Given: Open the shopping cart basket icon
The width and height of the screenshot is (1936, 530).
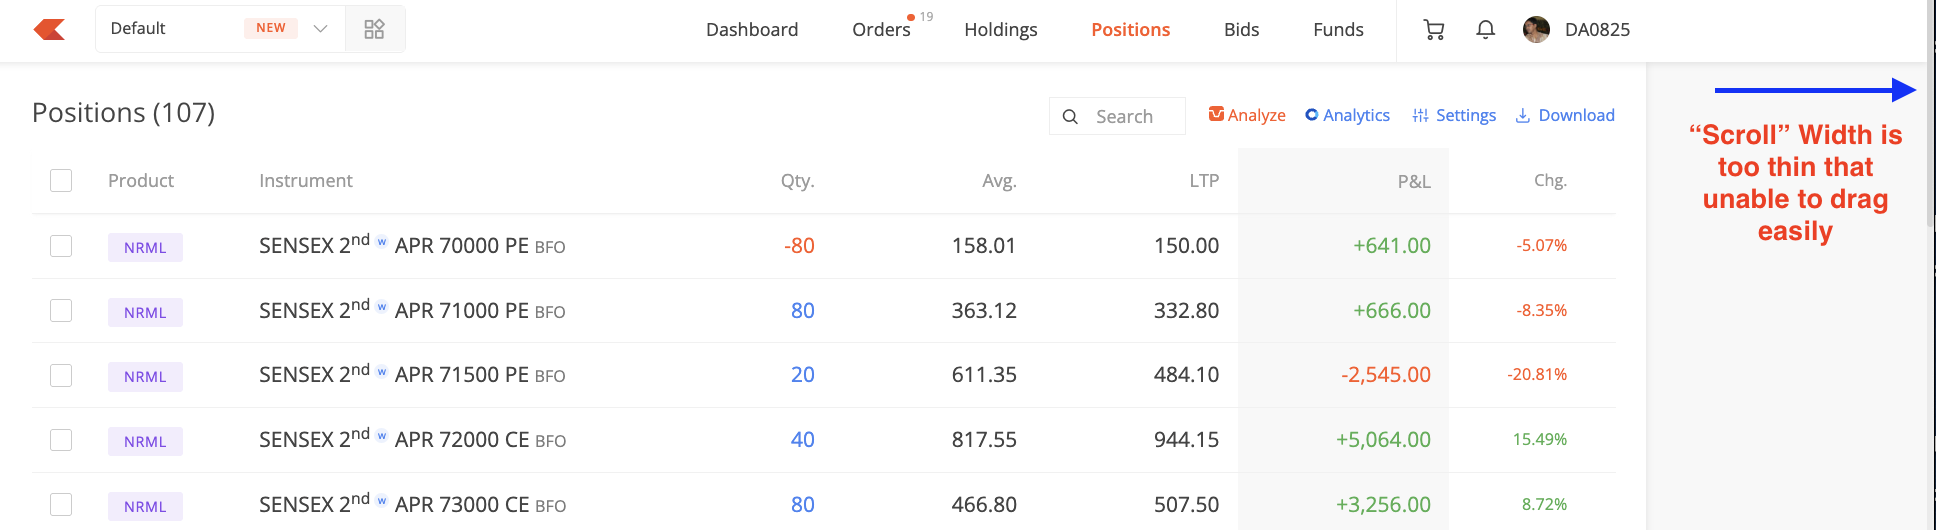Looking at the screenshot, I should coord(1433,30).
